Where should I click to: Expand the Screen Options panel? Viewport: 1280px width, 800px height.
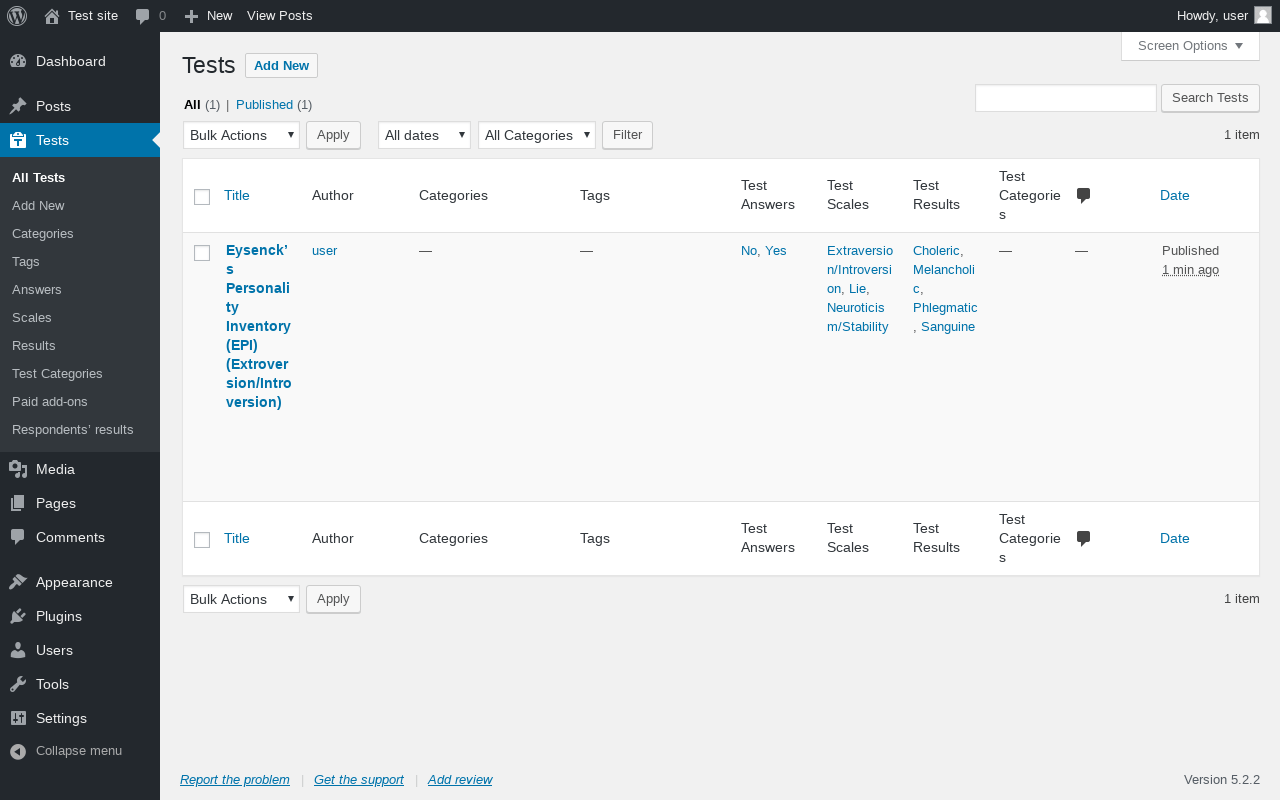click(1190, 46)
